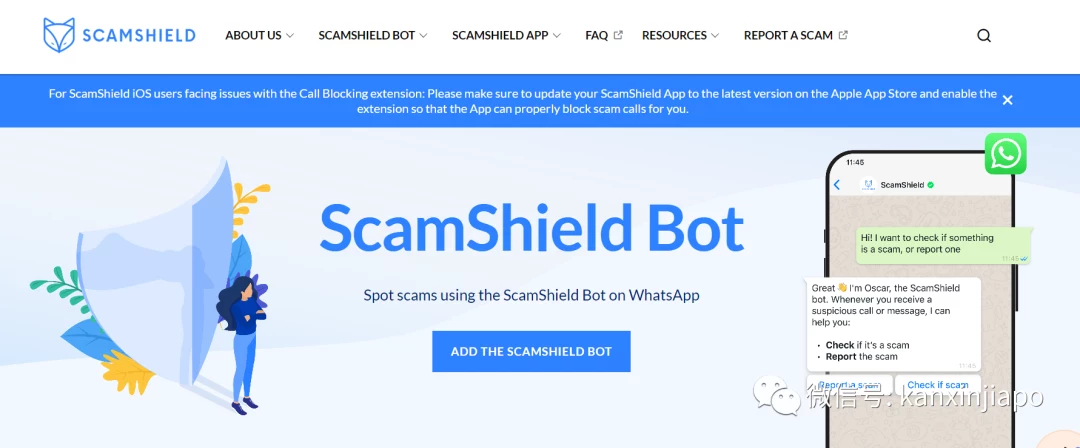This screenshot has height=448, width=1080.
Task: Open the Report a Scam menu item
Action: pyautogui.click(x=788, y=35)
